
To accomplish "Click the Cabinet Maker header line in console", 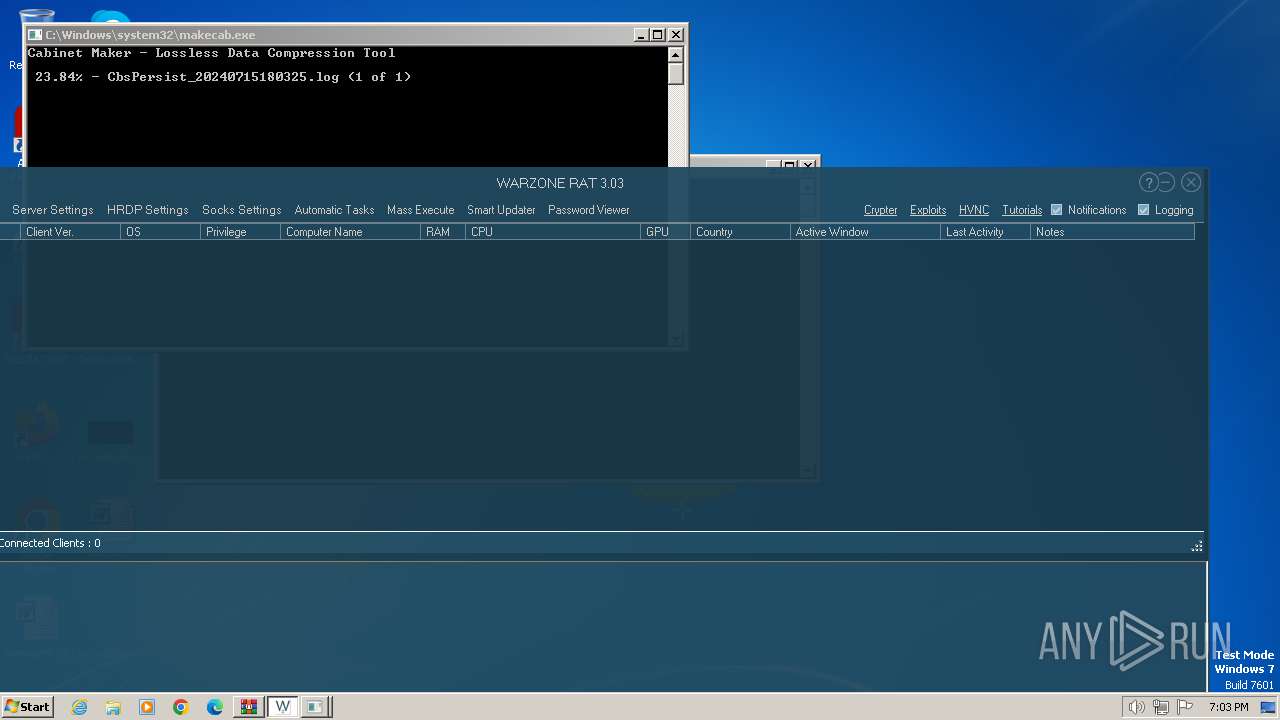I will [211, 53].
